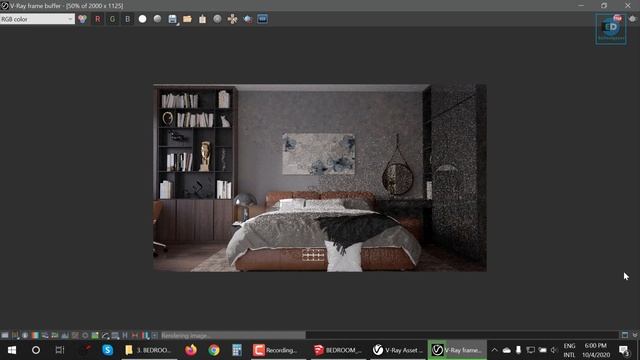Click the Save image floppy disk icon
The width and height of the screenshot is (640, 360).
click(172, 19)
